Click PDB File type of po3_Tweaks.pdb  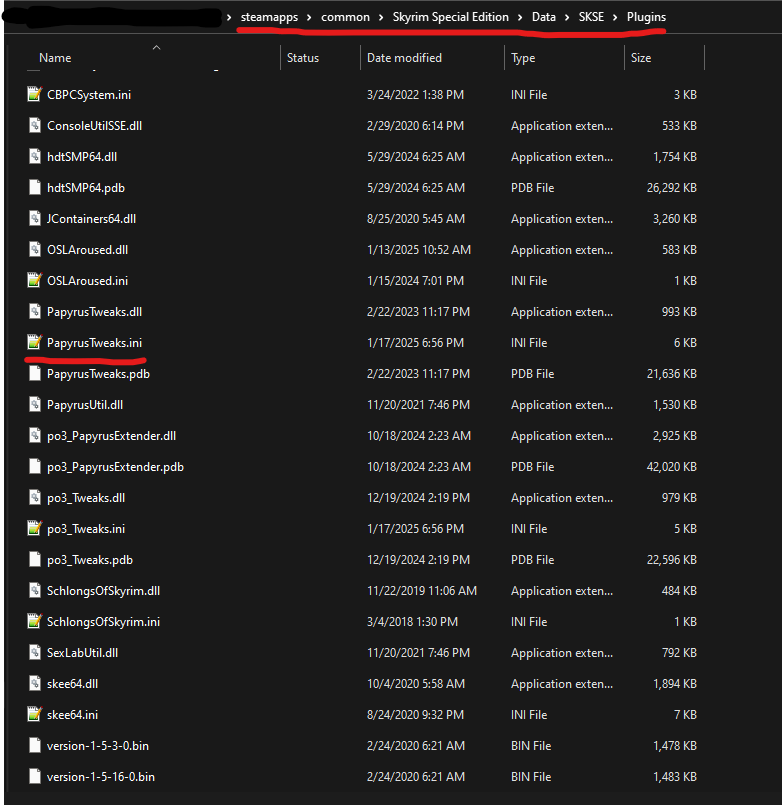pos(532,560)
